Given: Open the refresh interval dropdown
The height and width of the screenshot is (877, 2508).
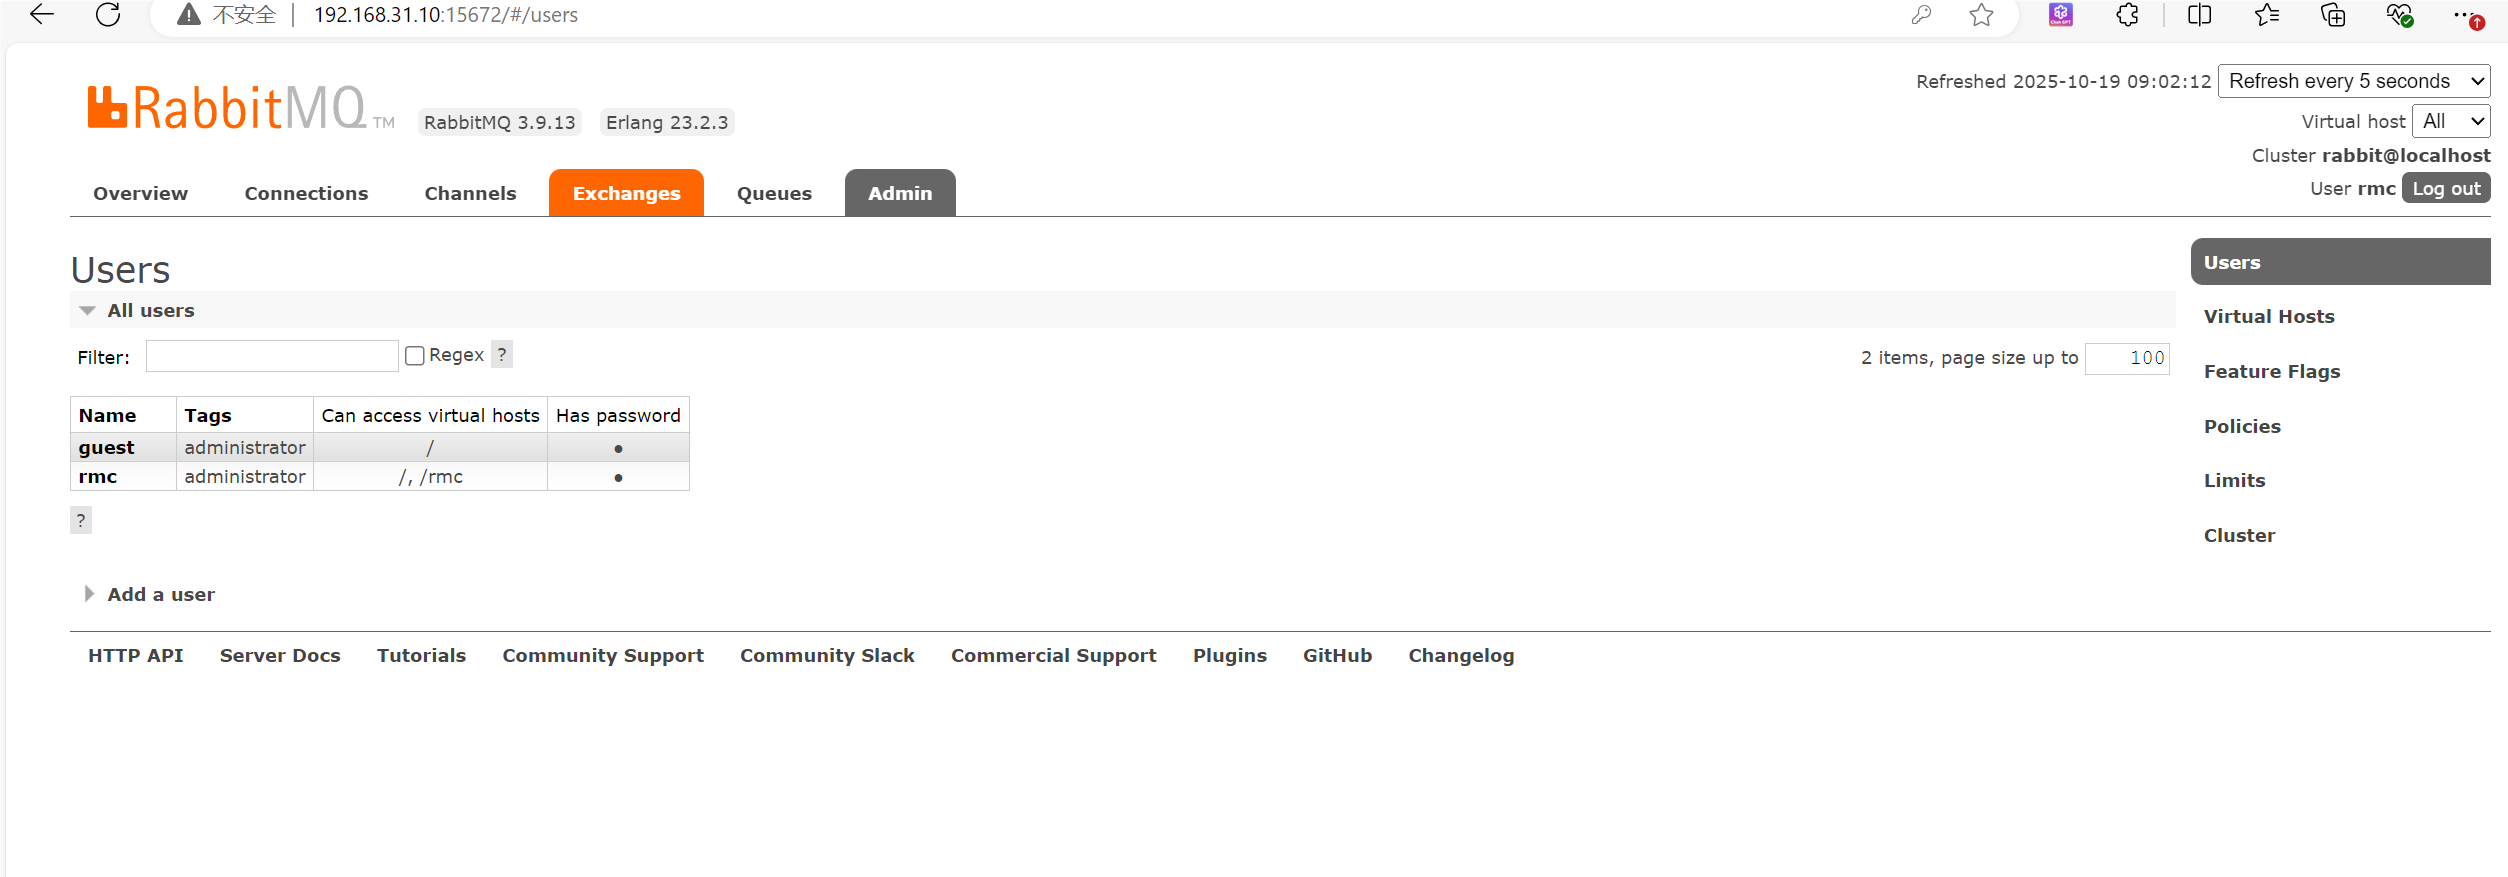Looking at the screenshot, I should click(x=2354, y=81).
